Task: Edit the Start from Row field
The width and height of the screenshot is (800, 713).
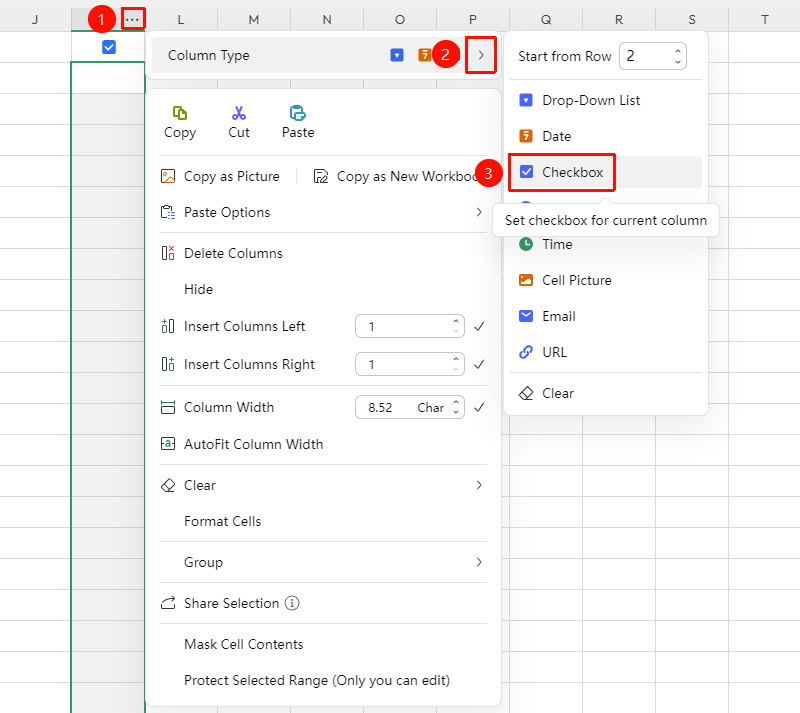Action: 653,56
